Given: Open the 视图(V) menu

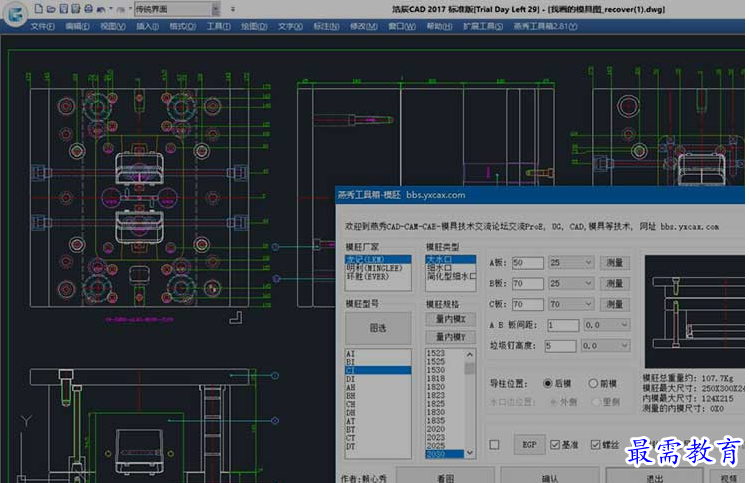Looking at the screenshot, I should (x=113, y=26).
